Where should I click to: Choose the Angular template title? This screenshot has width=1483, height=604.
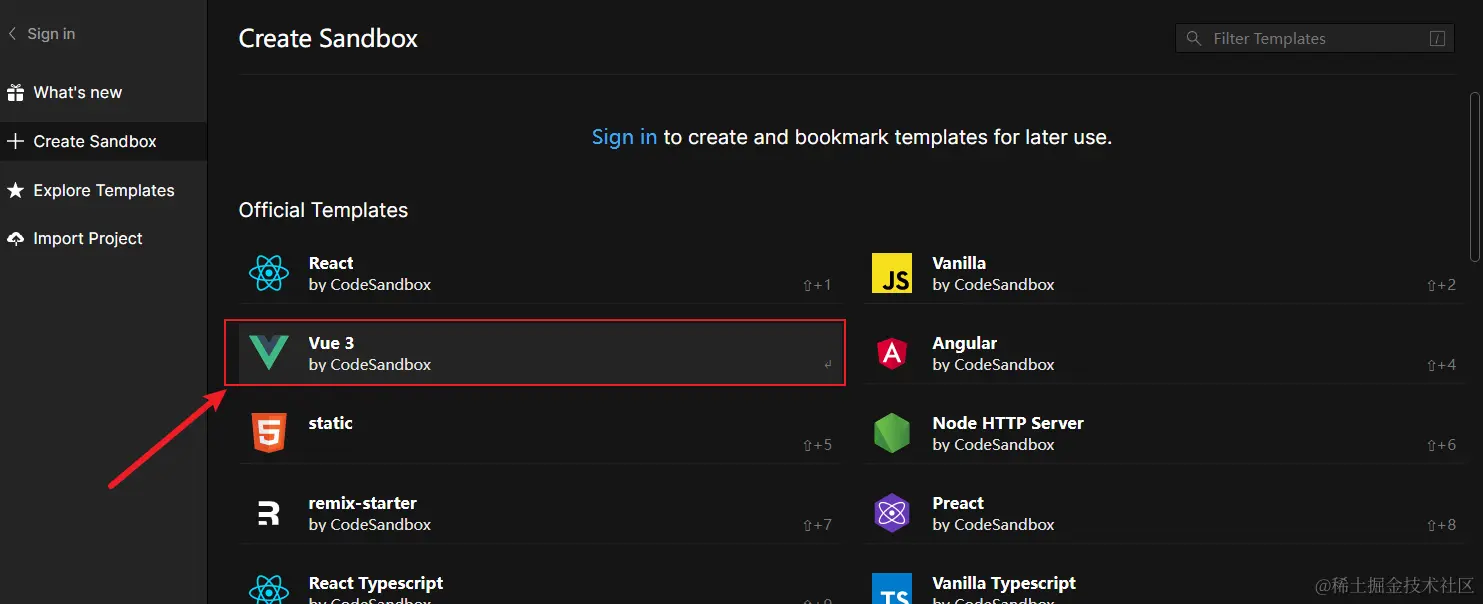pyautogui.click(x=964, y=343)
